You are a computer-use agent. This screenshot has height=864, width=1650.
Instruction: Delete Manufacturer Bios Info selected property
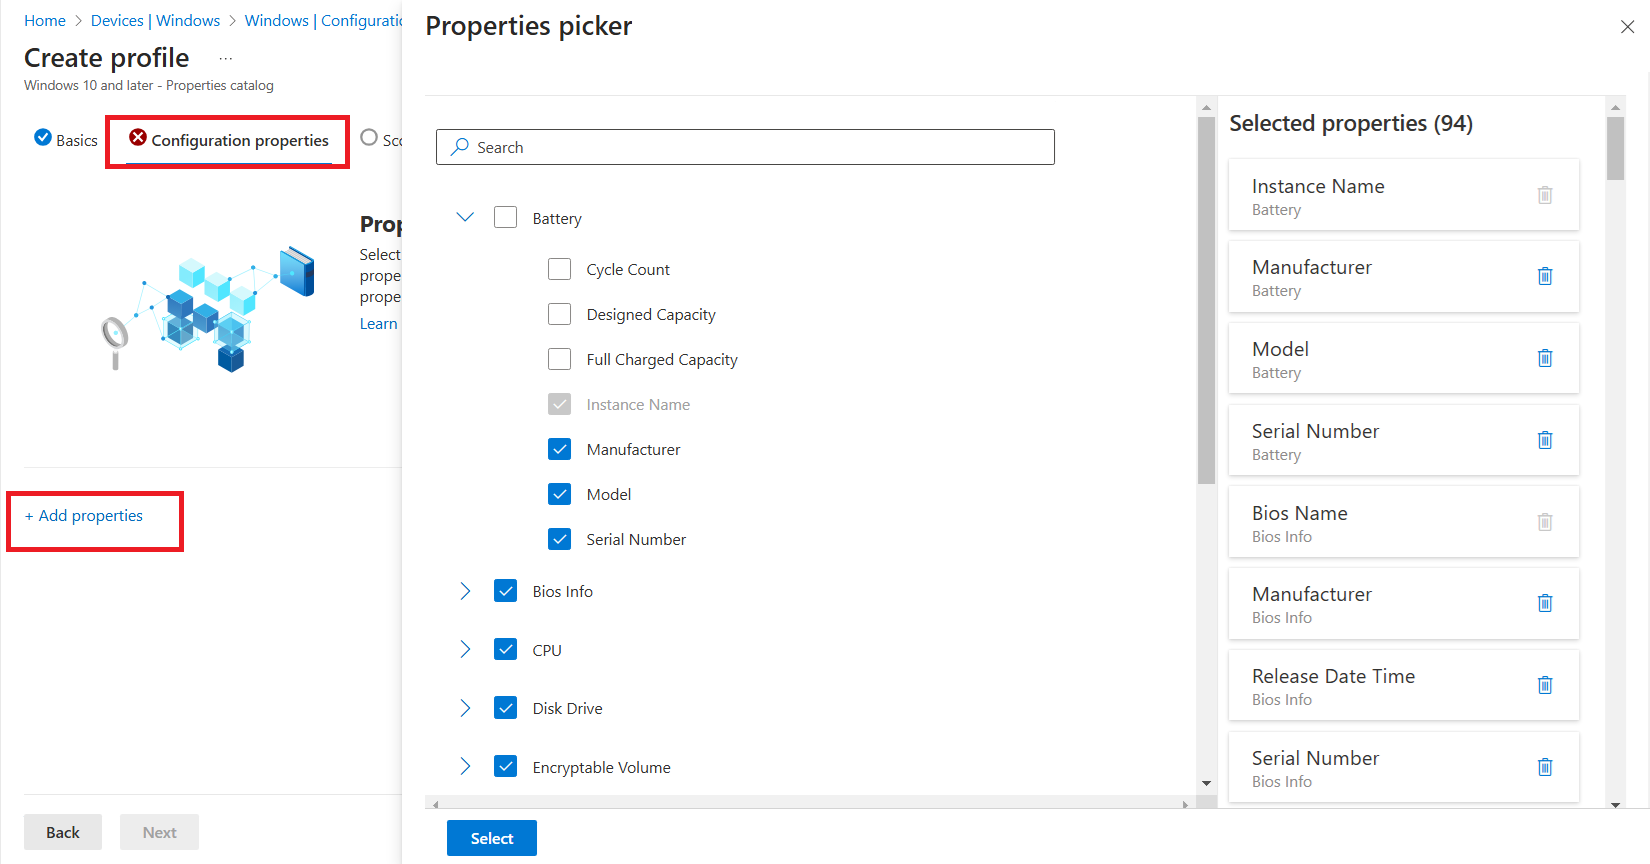tap(1544, 603)
